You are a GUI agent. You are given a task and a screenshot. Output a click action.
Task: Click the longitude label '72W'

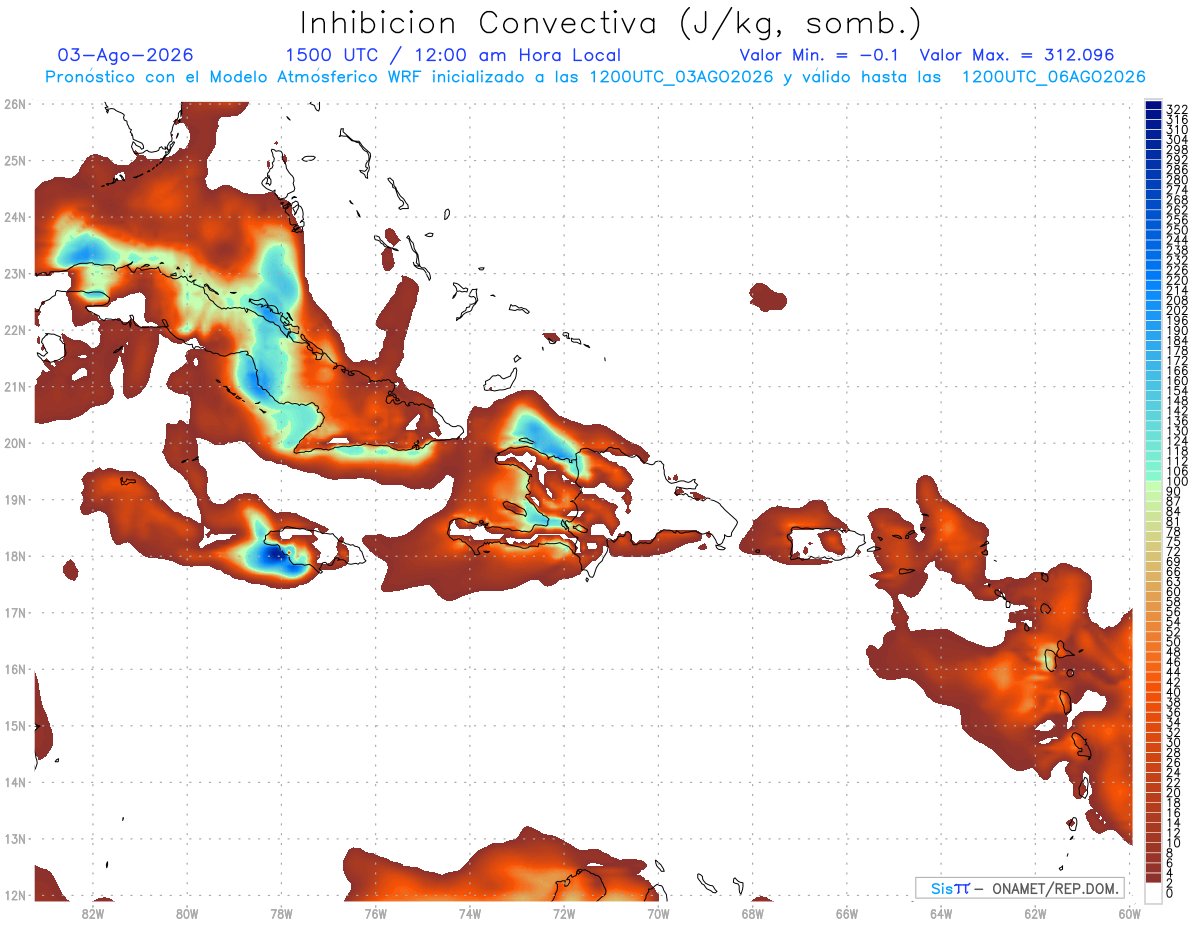tap(564, 914)
